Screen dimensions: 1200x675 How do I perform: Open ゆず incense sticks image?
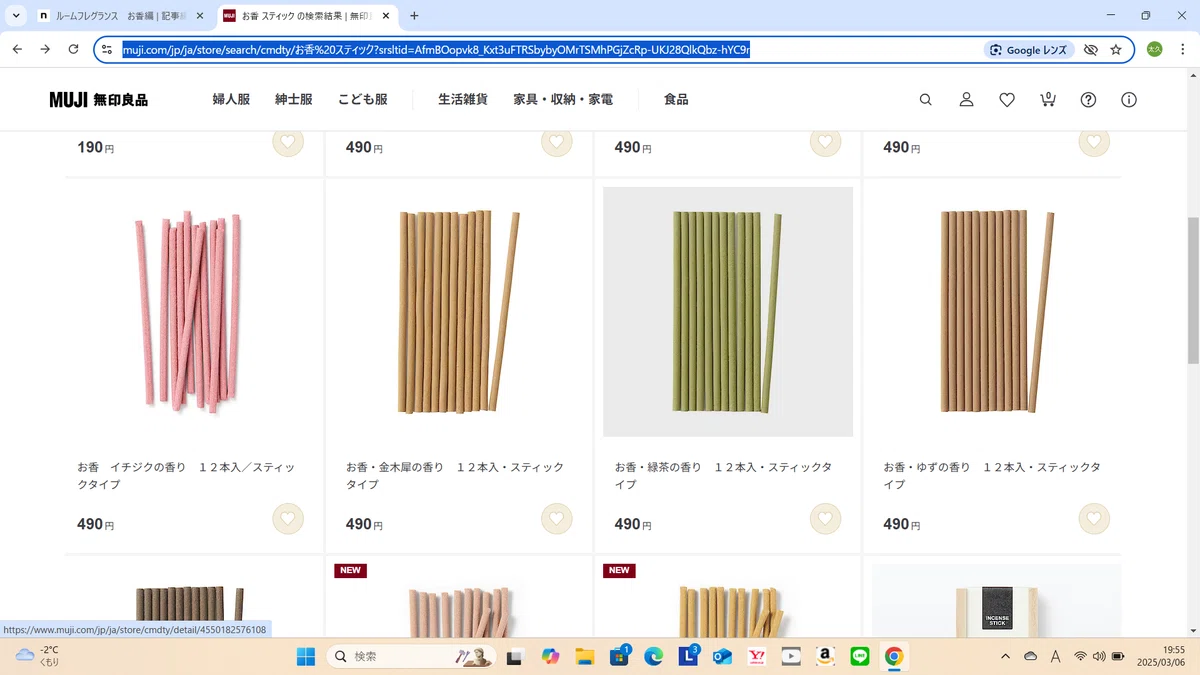996,312
